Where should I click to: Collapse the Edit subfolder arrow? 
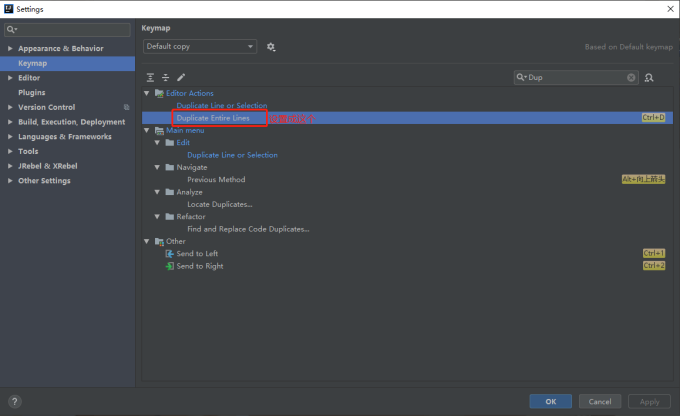[x=157, y=143]
